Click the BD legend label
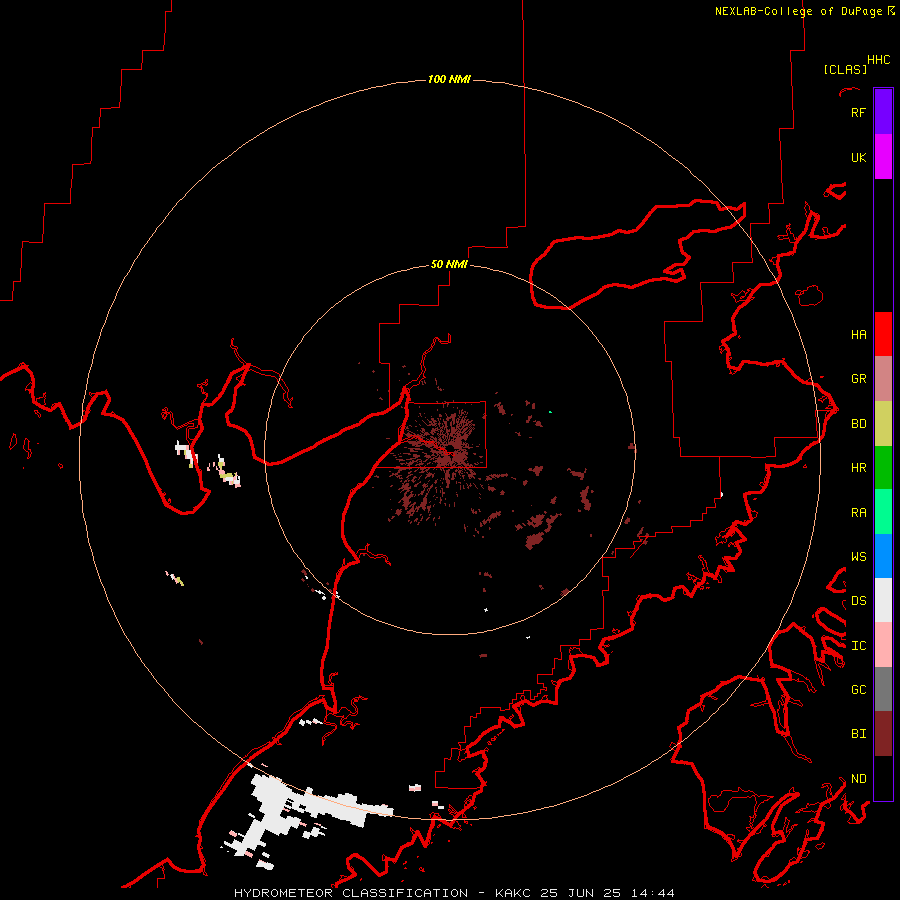 pos(858,424)
